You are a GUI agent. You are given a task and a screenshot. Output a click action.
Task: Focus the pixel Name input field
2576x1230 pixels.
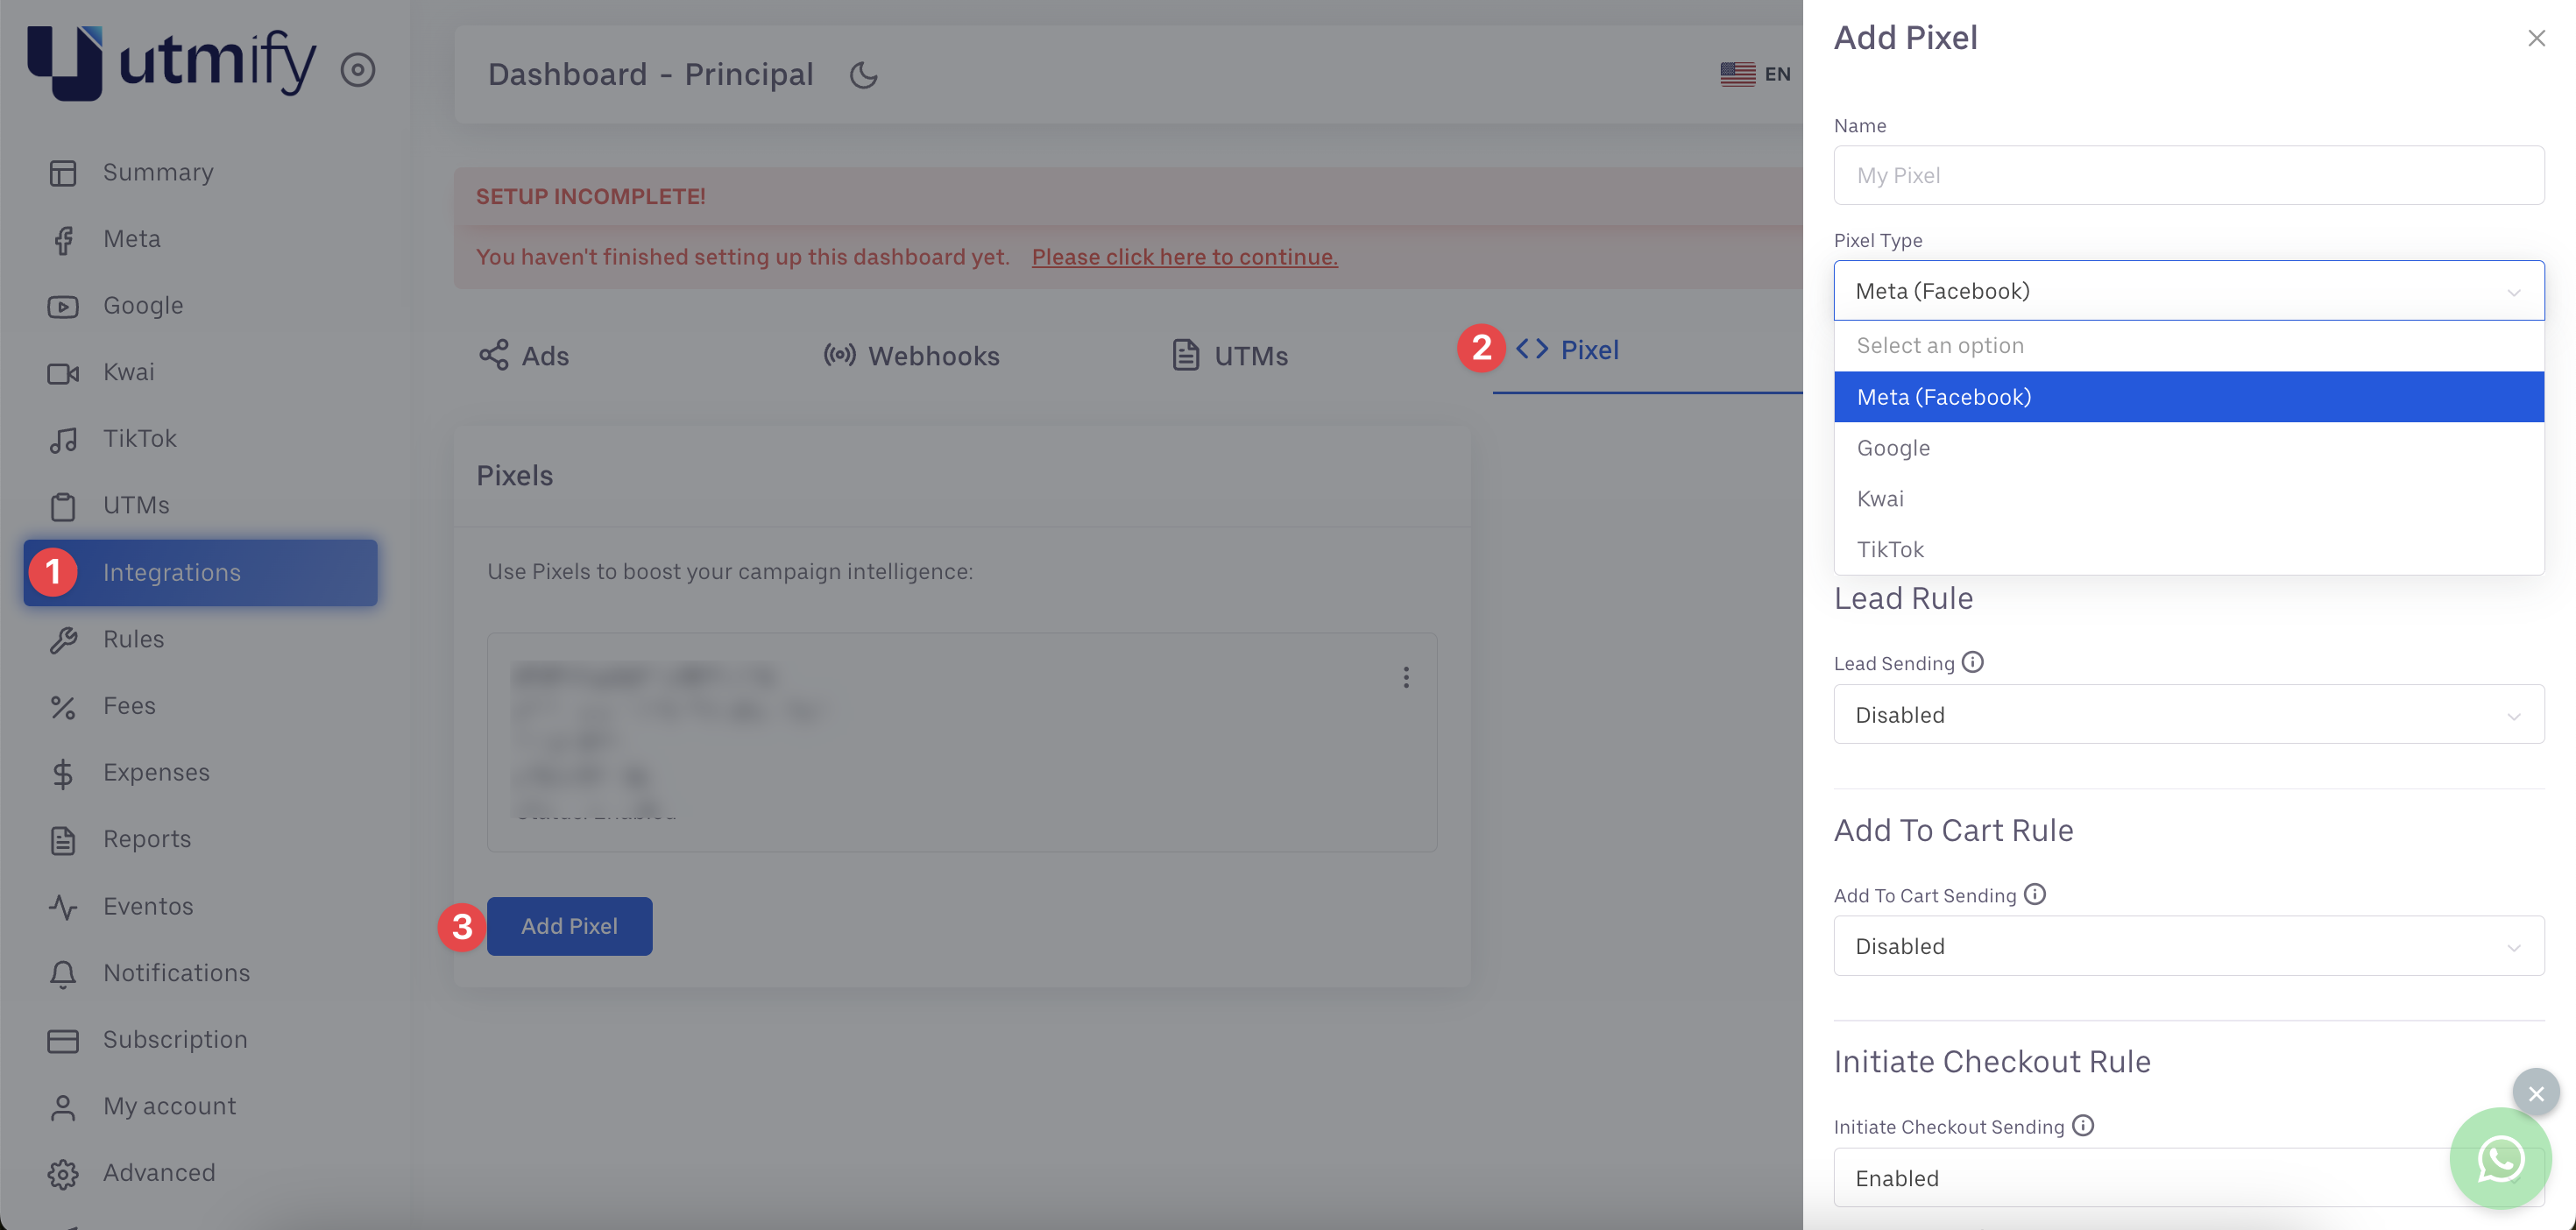[2189, 175]
